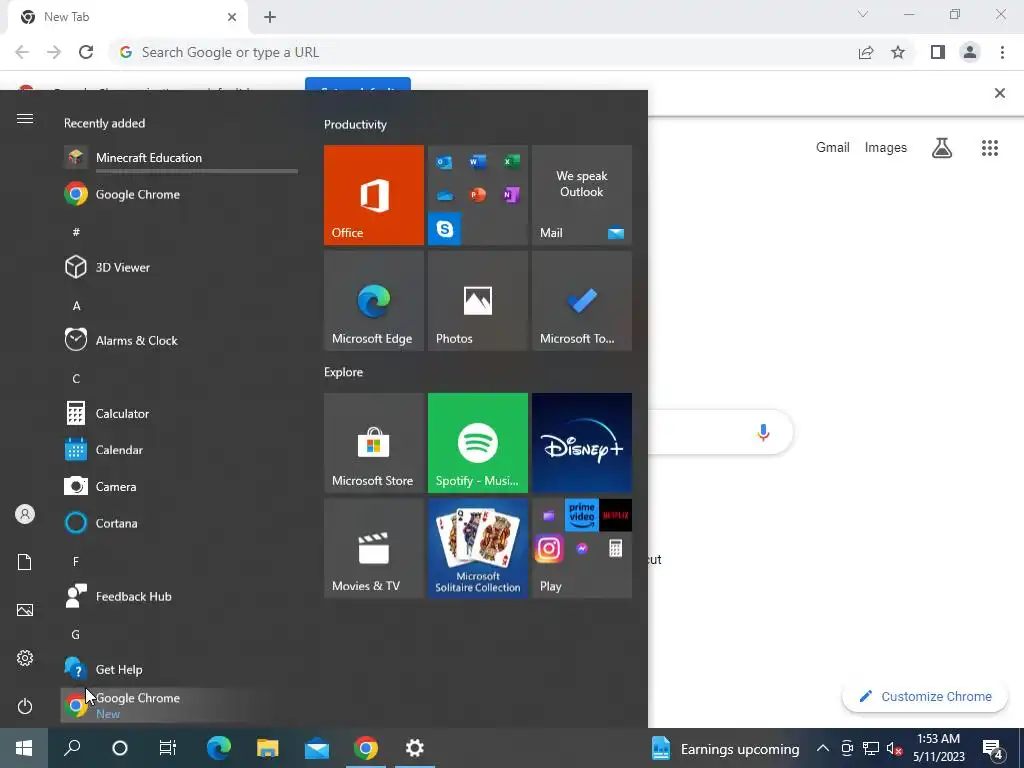
Task: Open Documents from the Start sidebar
Action: tap(25, 562)
